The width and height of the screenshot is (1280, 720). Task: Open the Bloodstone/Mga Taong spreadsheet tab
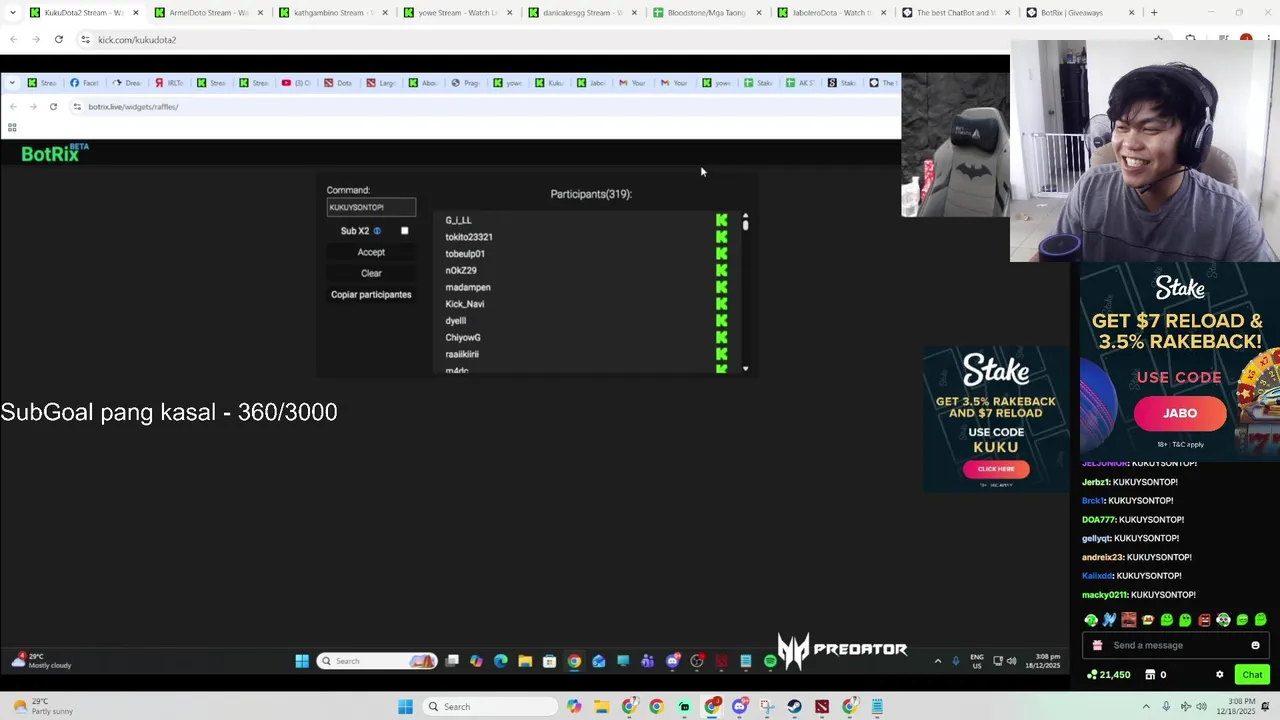(x=706, y=13)
